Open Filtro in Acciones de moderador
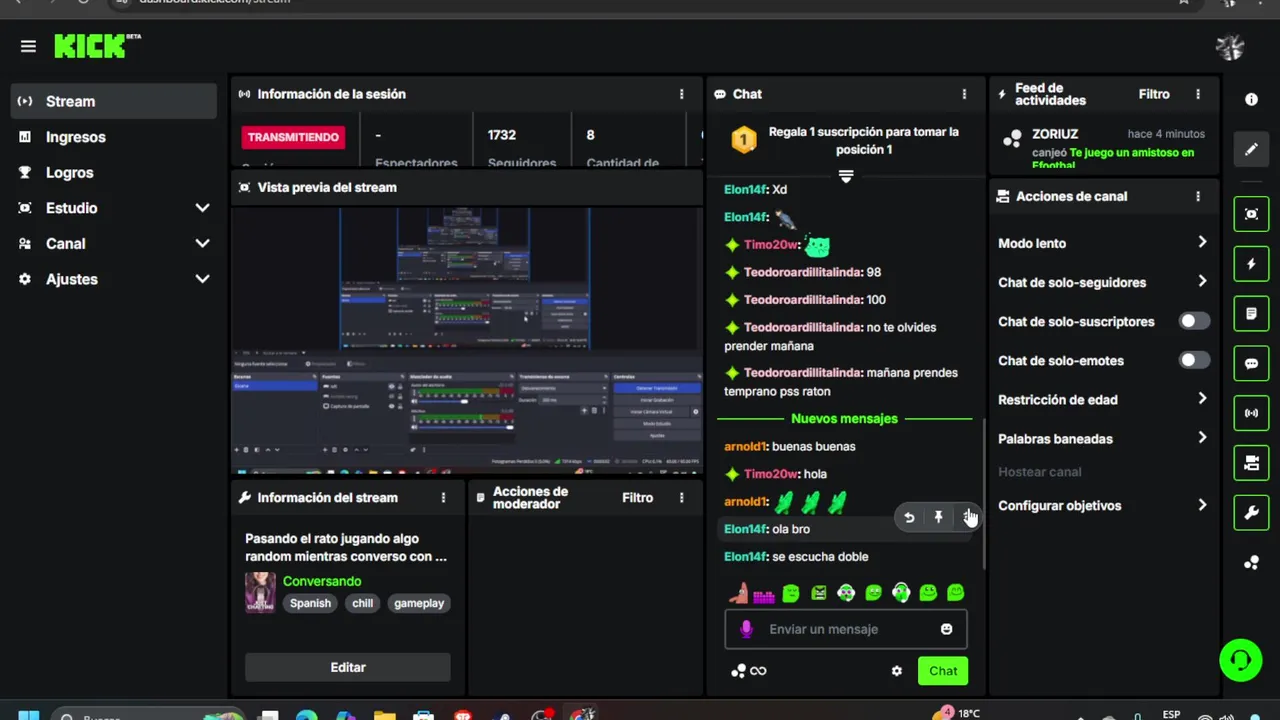 coord(637,497)
